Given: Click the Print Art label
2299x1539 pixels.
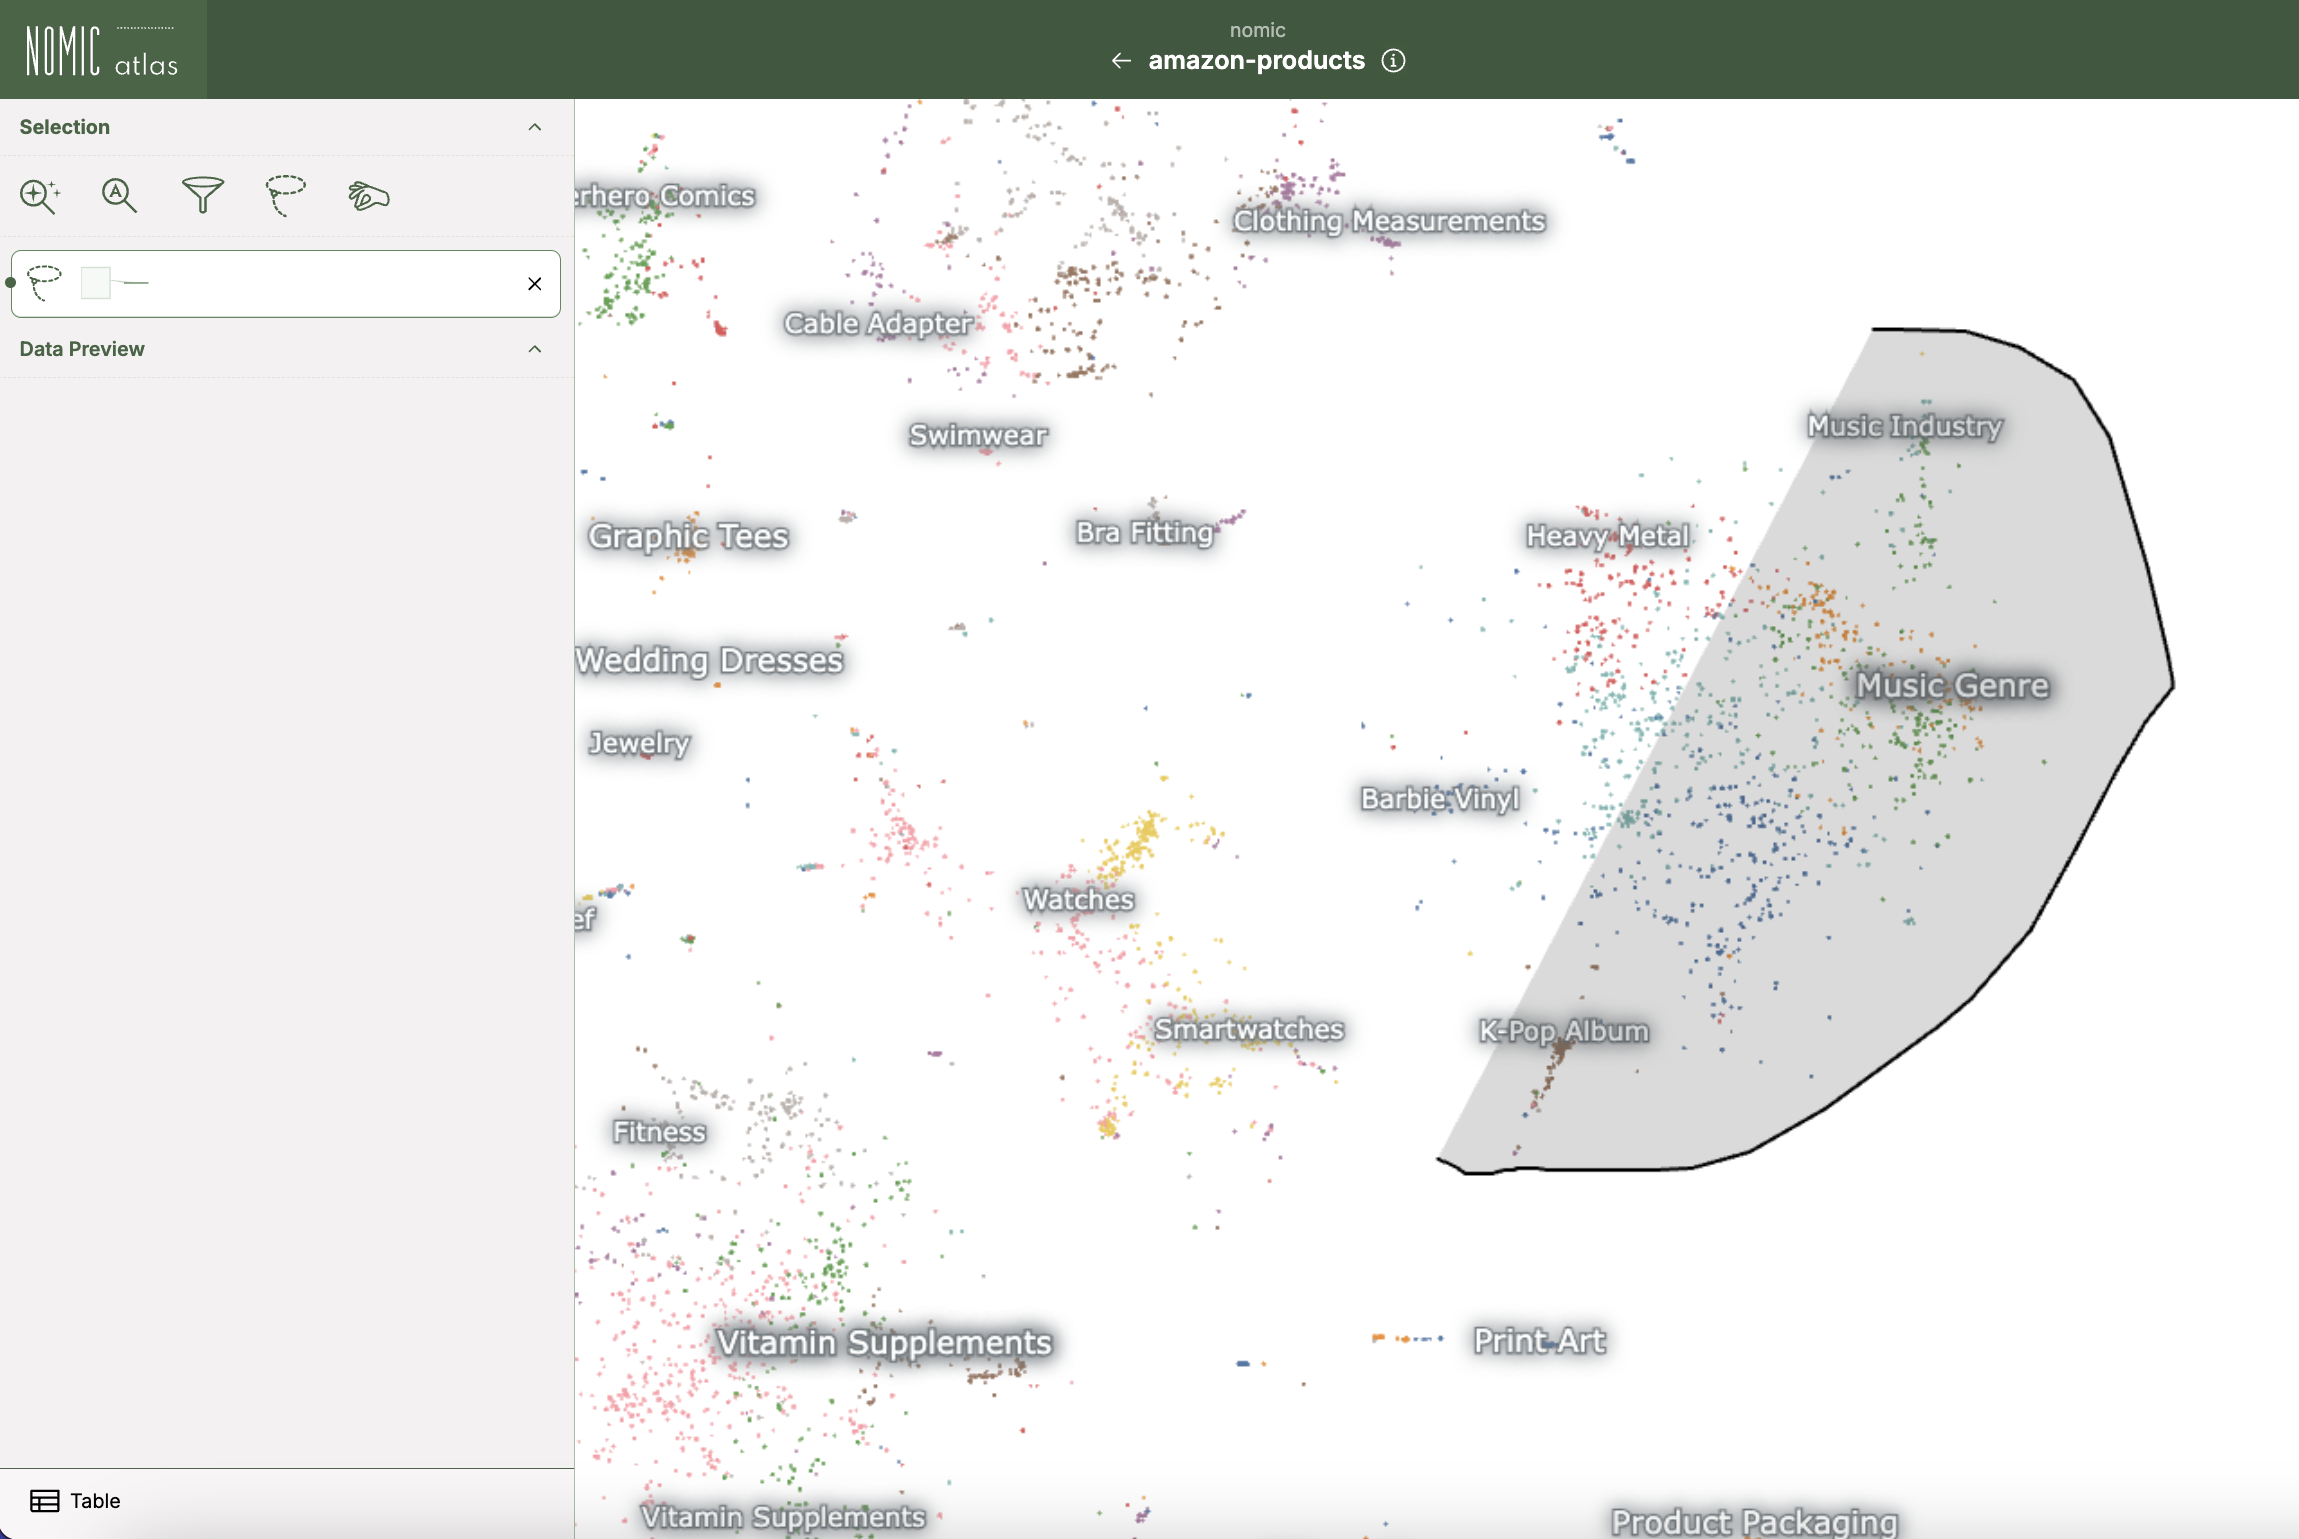Looking at the screenshot, I should click(x=1540, y=1340).
